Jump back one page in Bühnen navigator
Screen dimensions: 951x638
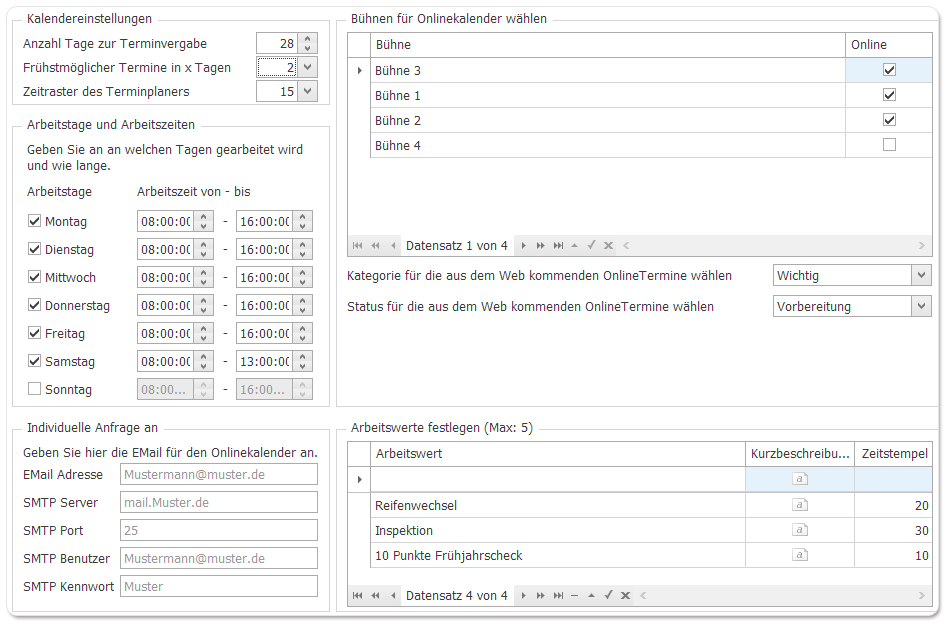[375, 246]
